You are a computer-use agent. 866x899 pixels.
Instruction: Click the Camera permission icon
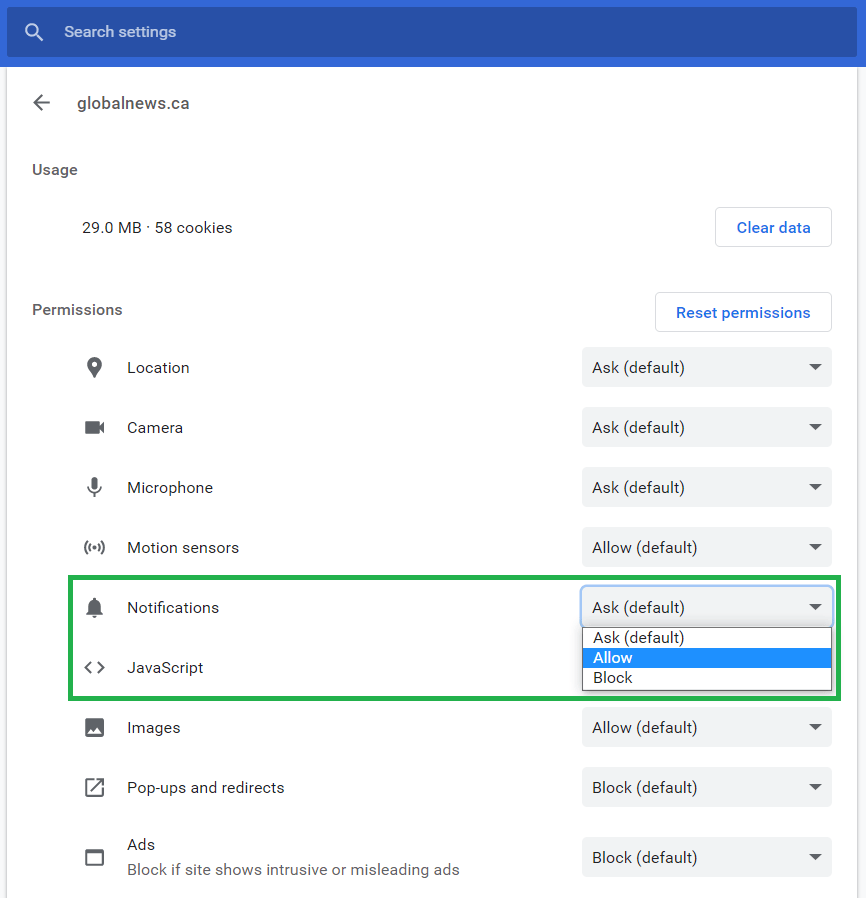[94, 428]
